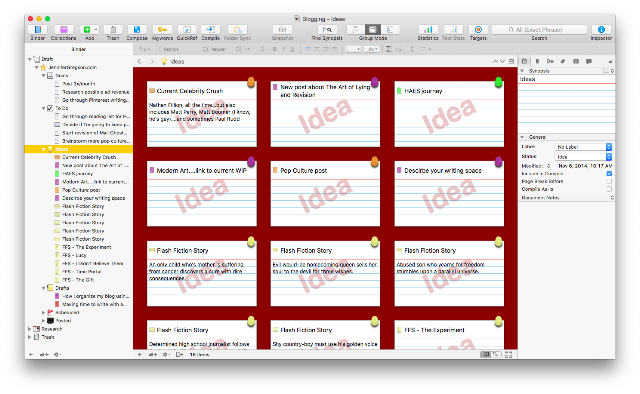Open the Status dropdown showing Idea

tap(583, 157)
